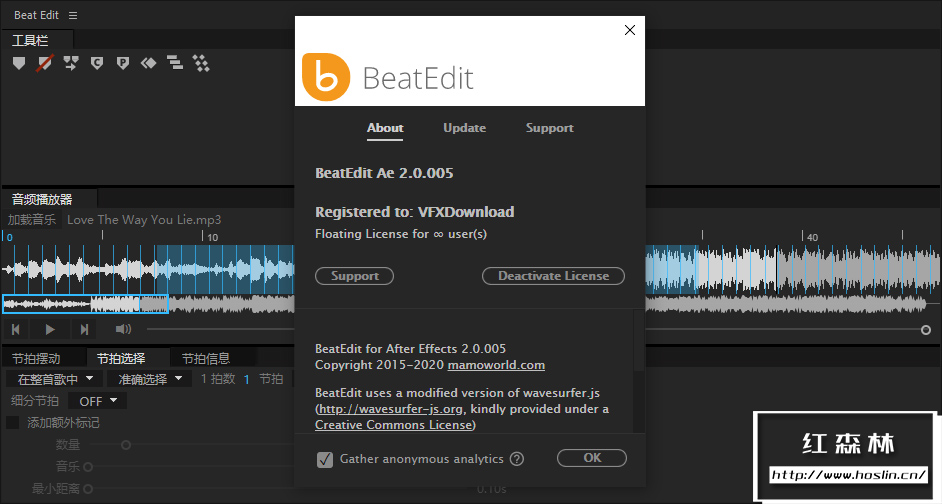Click the Deactivate License button

[553, 276]
